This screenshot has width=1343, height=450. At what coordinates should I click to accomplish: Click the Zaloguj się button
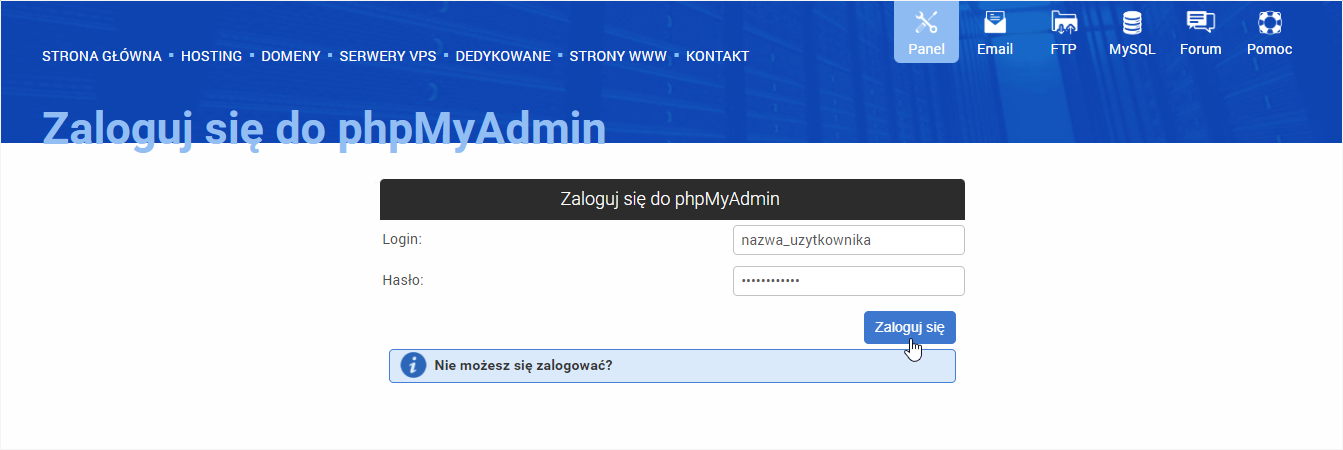[x=910, y=327]
